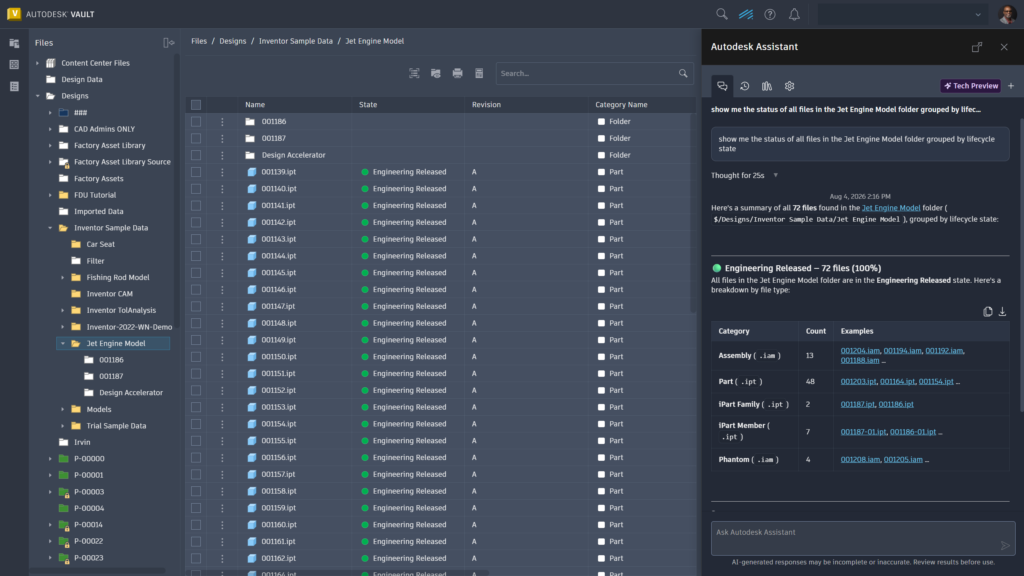Select Design Accelerator subfolder in tree

(131, 392)
